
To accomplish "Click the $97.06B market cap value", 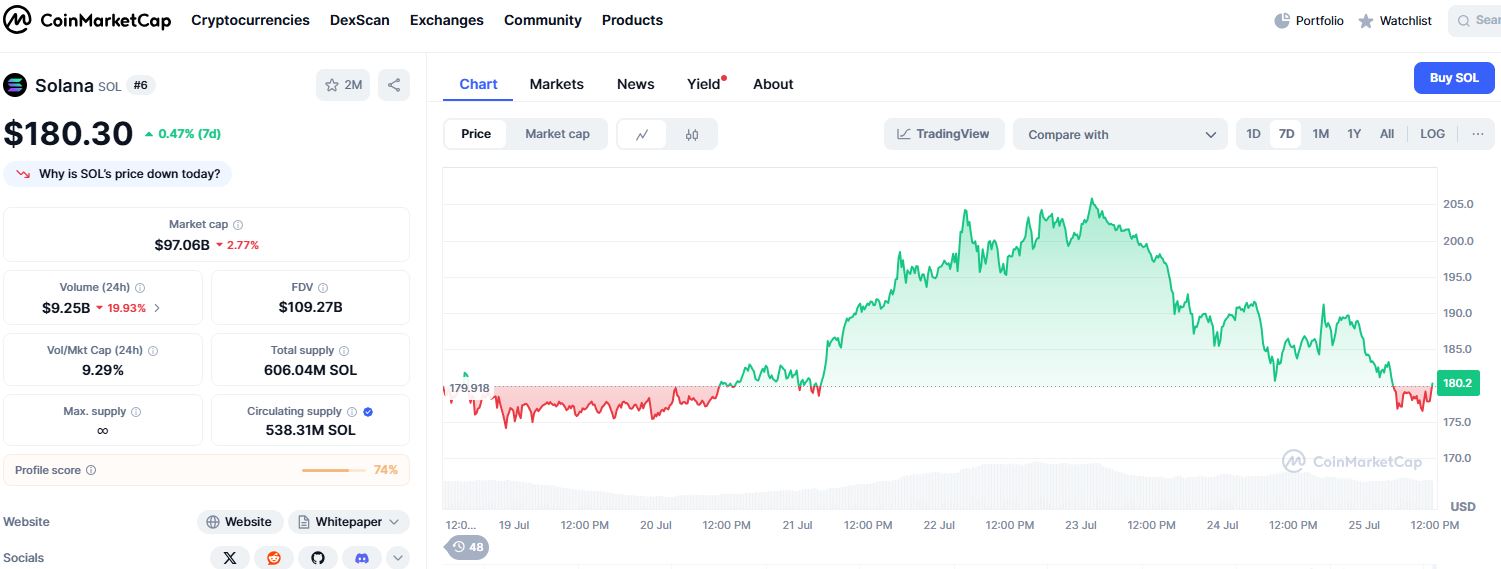I will tap(182, 245).
